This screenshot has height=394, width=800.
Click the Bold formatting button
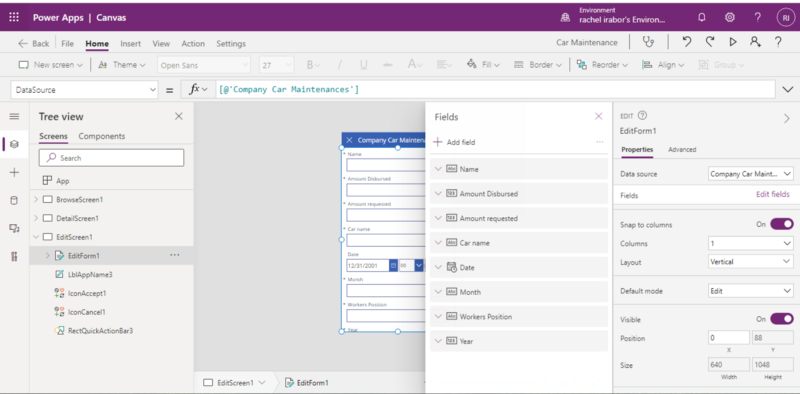tap(313, 65)
